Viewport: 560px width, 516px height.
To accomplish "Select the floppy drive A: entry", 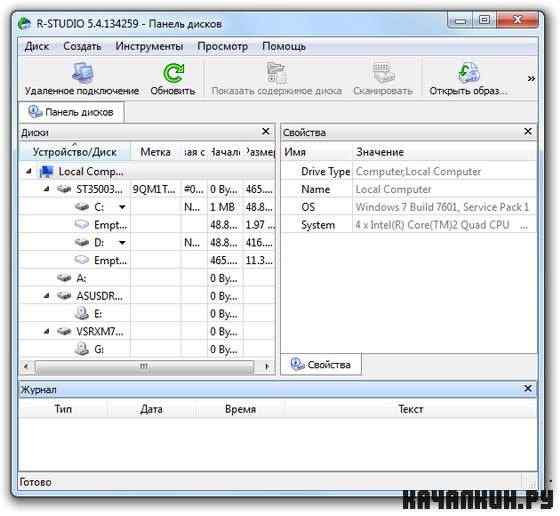I will (x=71, y=277).
